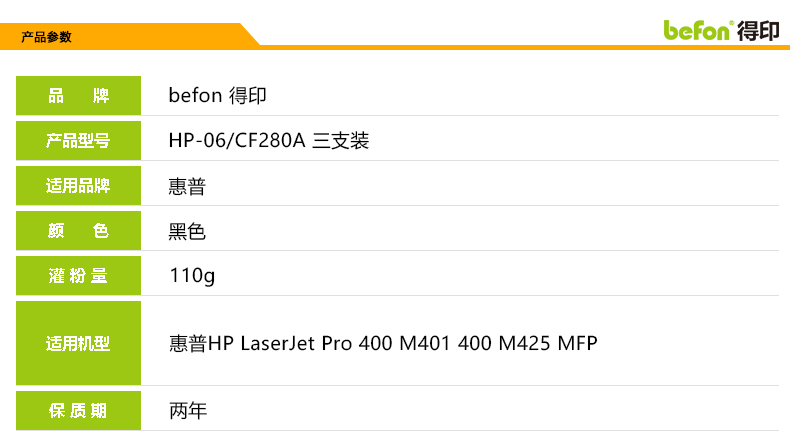The width and height of the screenshot is (790, 444).
Task: Click the 黑色 color value
Action: click(x=187, y=232)
